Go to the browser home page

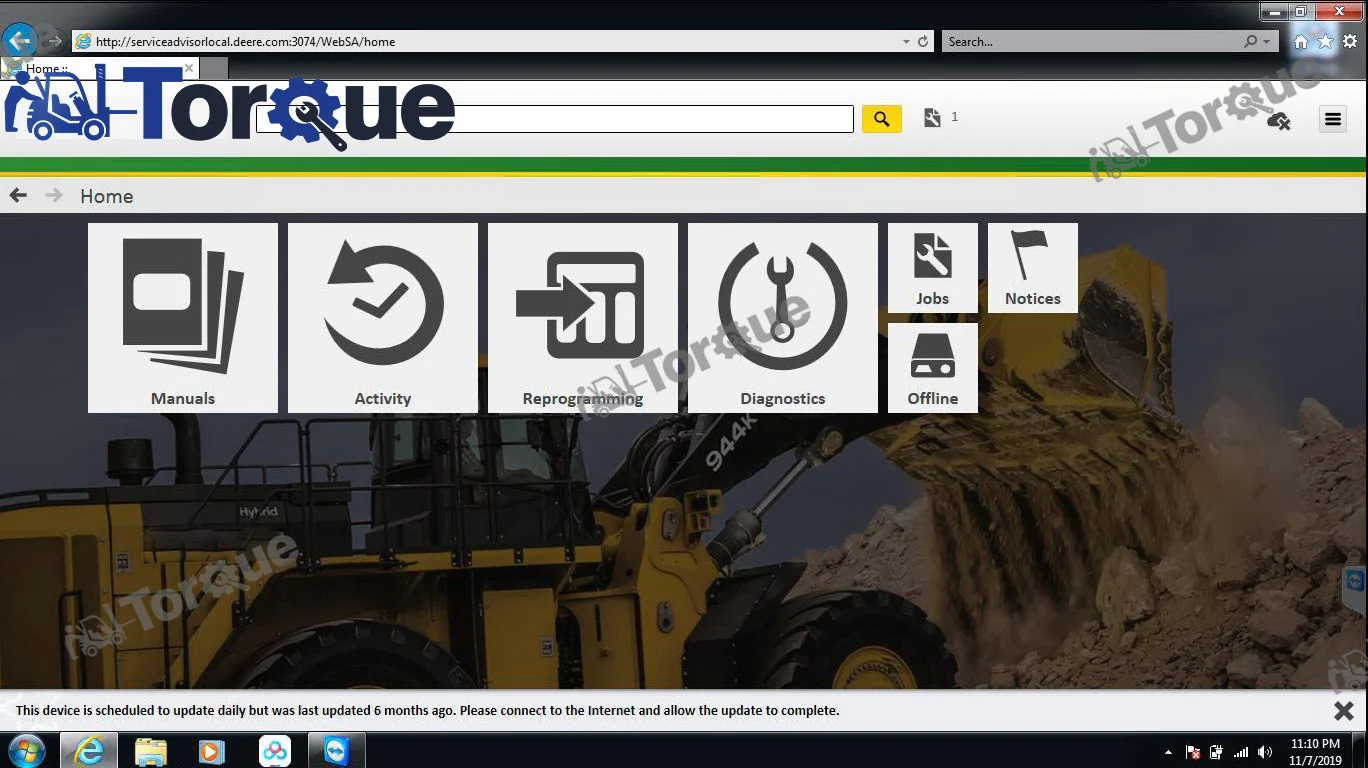coord(1301,42)
